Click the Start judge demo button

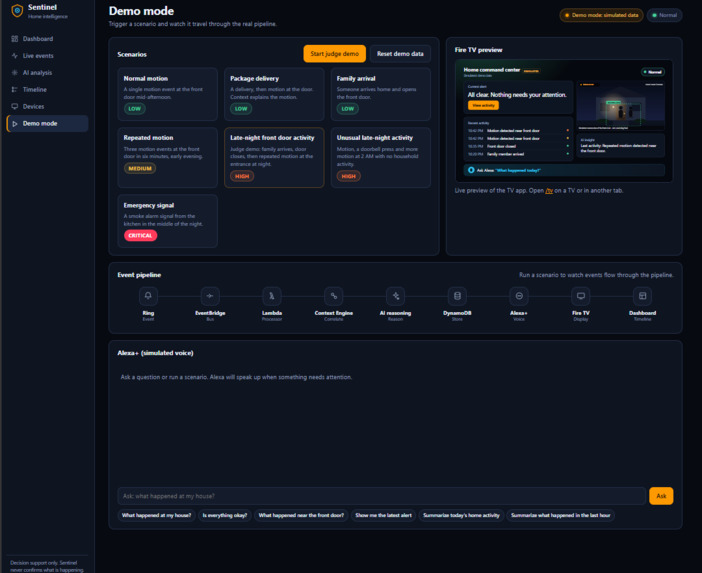click(334, 54)
